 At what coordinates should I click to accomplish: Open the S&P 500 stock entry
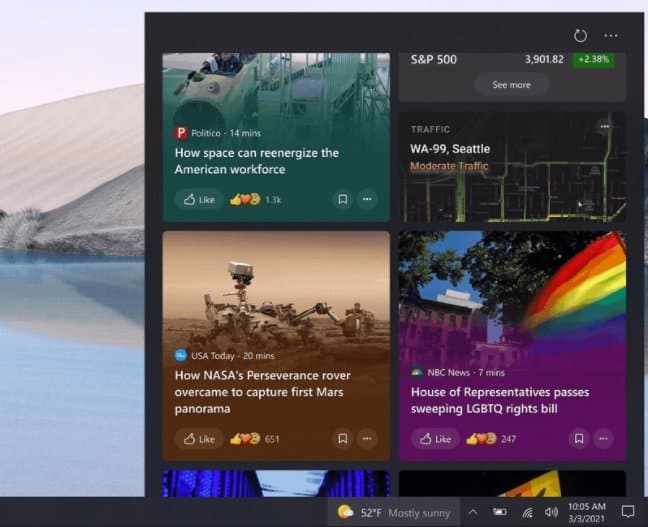[x=512, y=60]
